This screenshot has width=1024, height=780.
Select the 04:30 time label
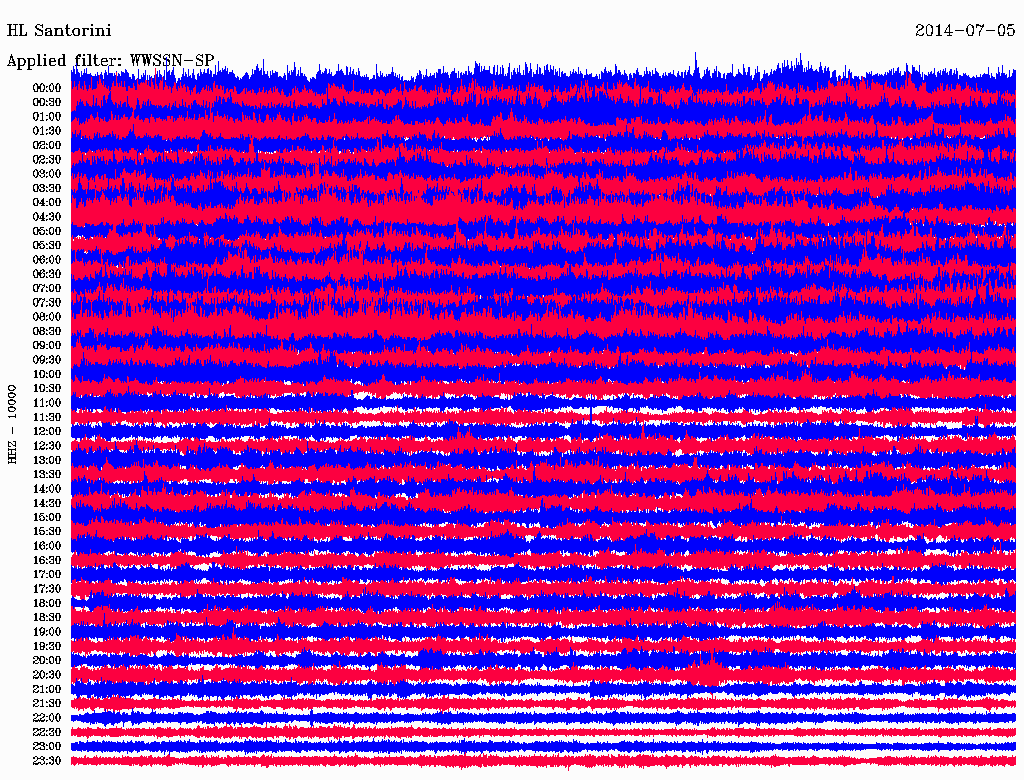47,217
